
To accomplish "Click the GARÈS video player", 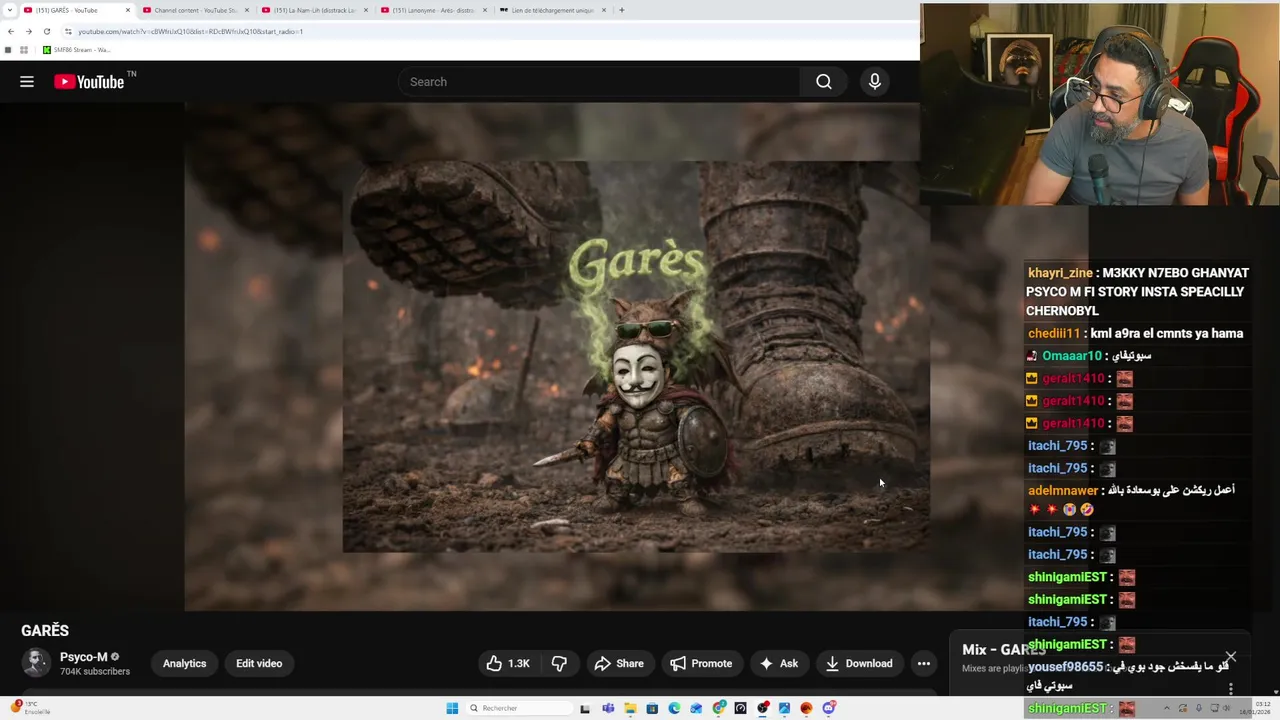I will (552, 356).
